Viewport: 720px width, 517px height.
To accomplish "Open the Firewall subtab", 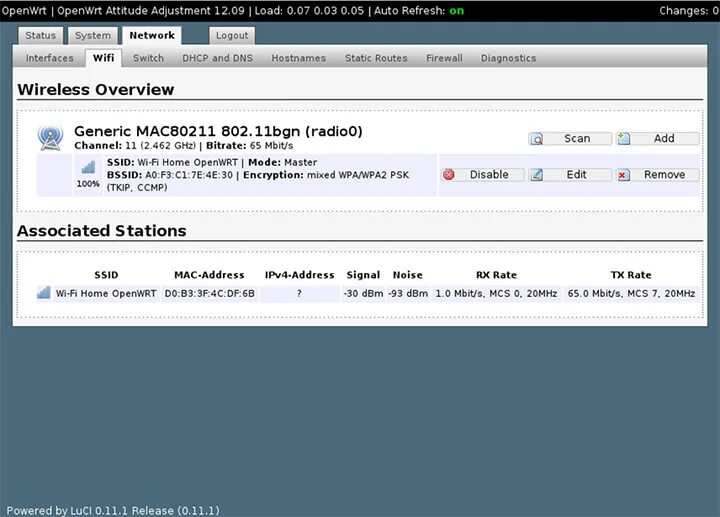I will pyautogui.click(x=444, y=58).
